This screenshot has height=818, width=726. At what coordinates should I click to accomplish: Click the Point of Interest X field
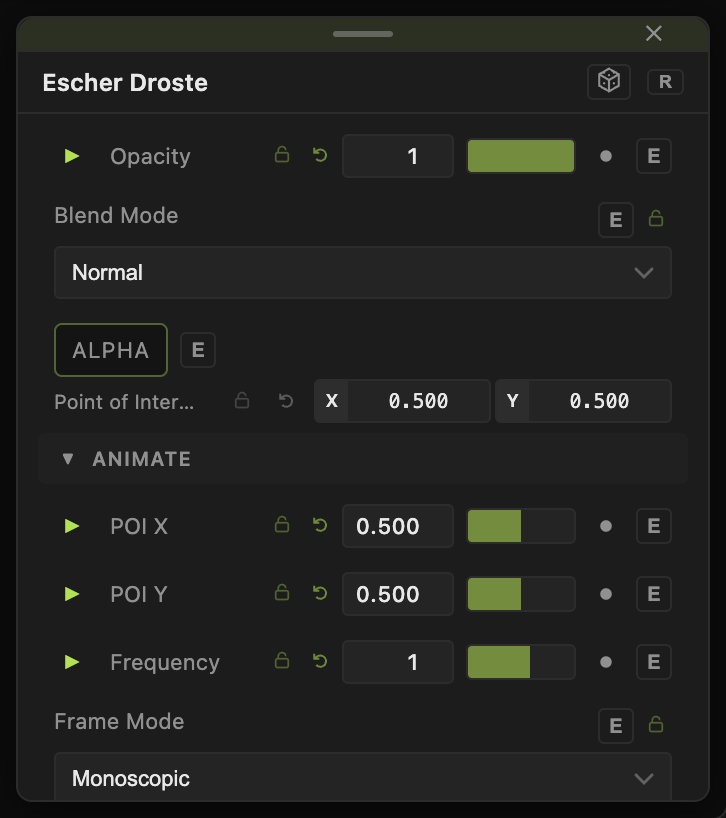coord(402,401)
